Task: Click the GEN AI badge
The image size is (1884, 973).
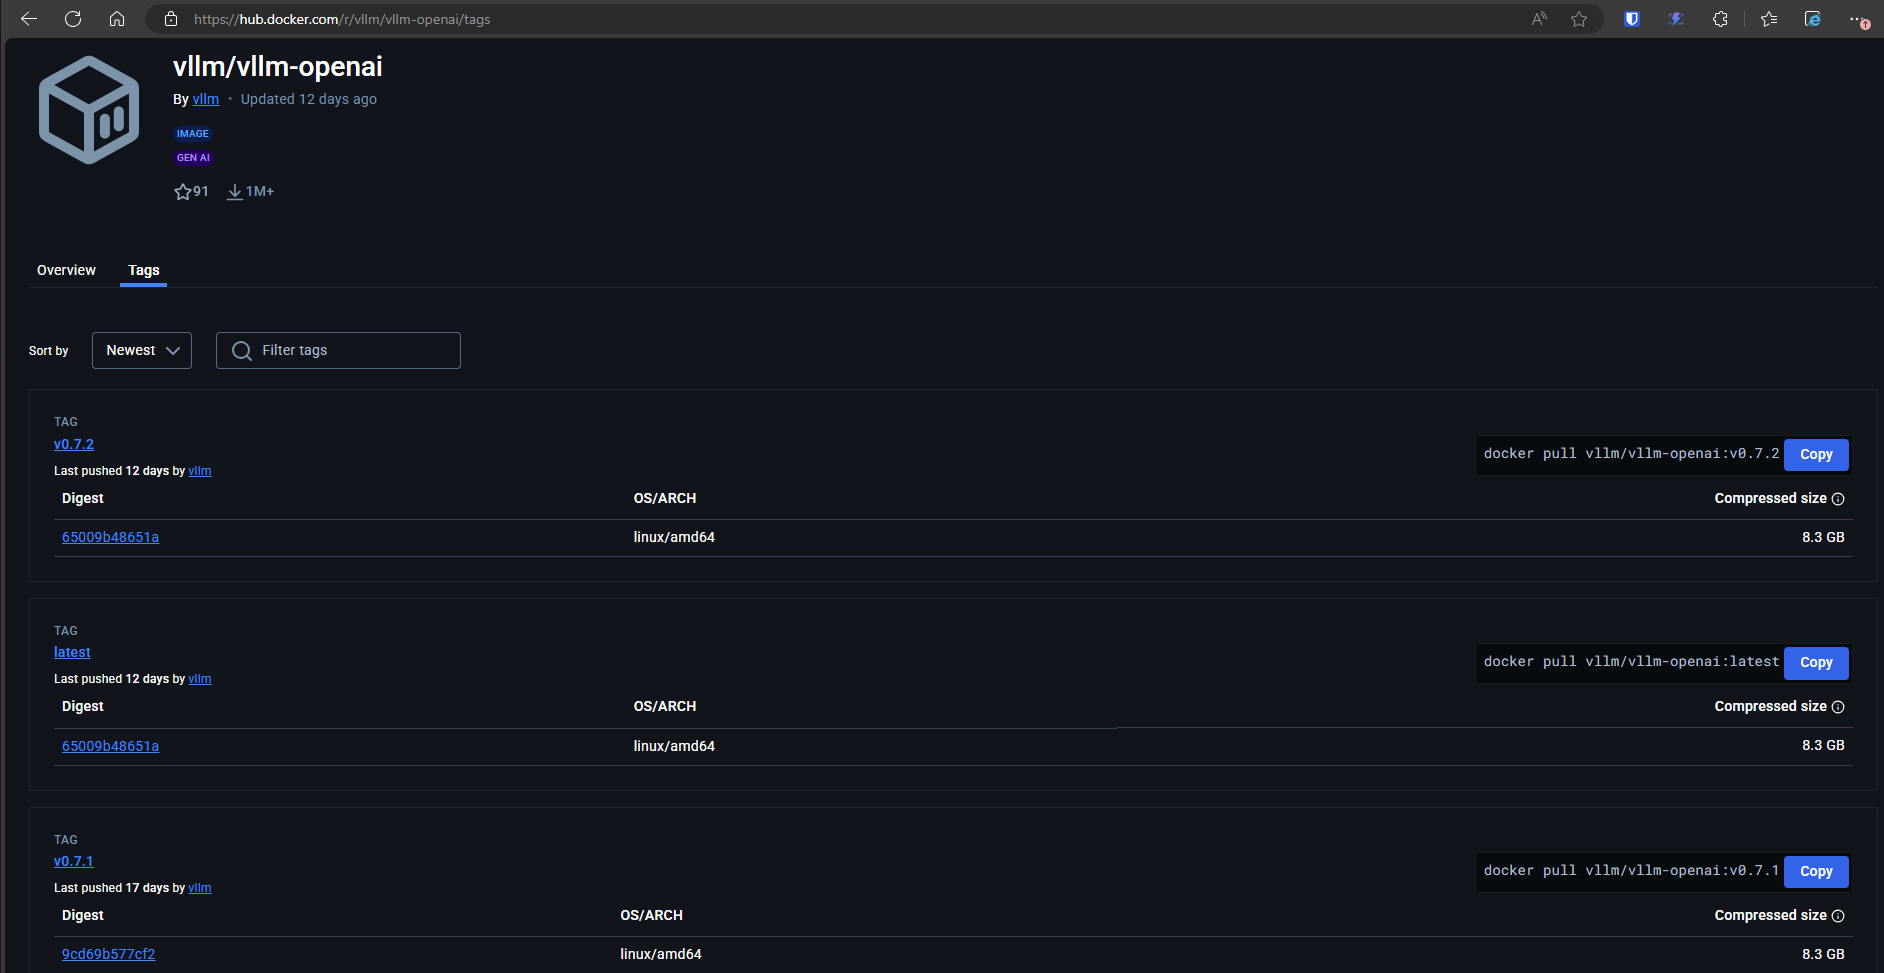Action: point(193,158)
